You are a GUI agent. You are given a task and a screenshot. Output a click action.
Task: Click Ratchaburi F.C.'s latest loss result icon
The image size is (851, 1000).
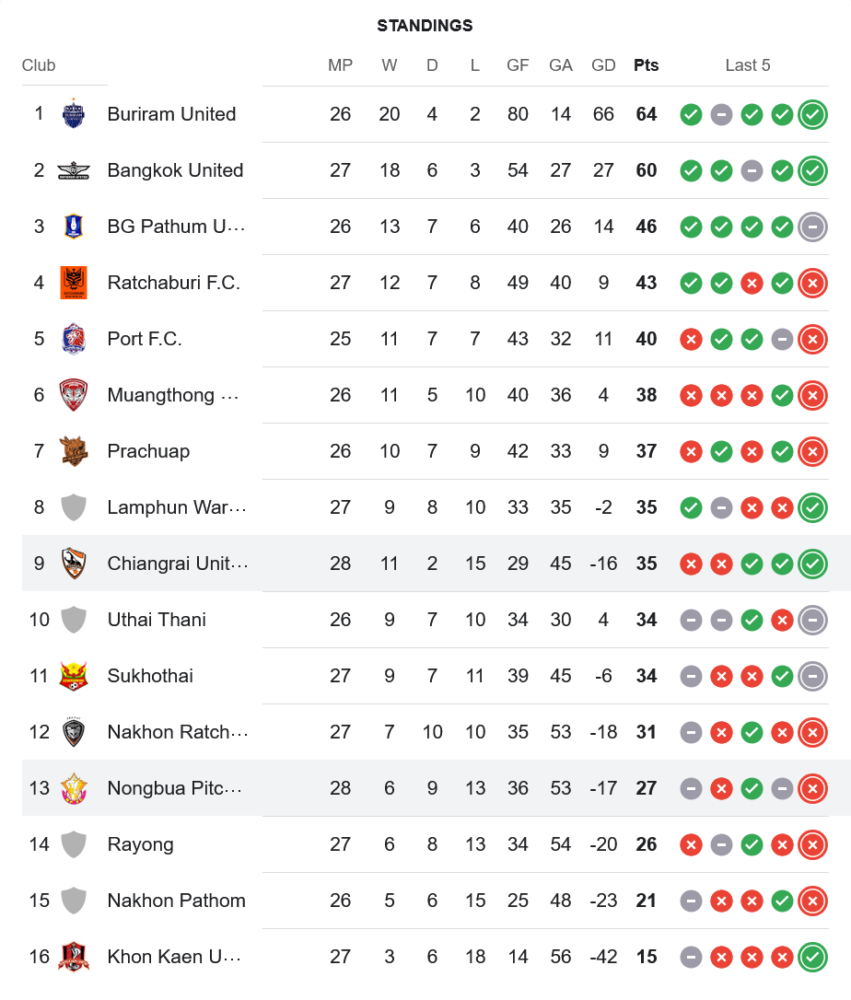(813, 282)
